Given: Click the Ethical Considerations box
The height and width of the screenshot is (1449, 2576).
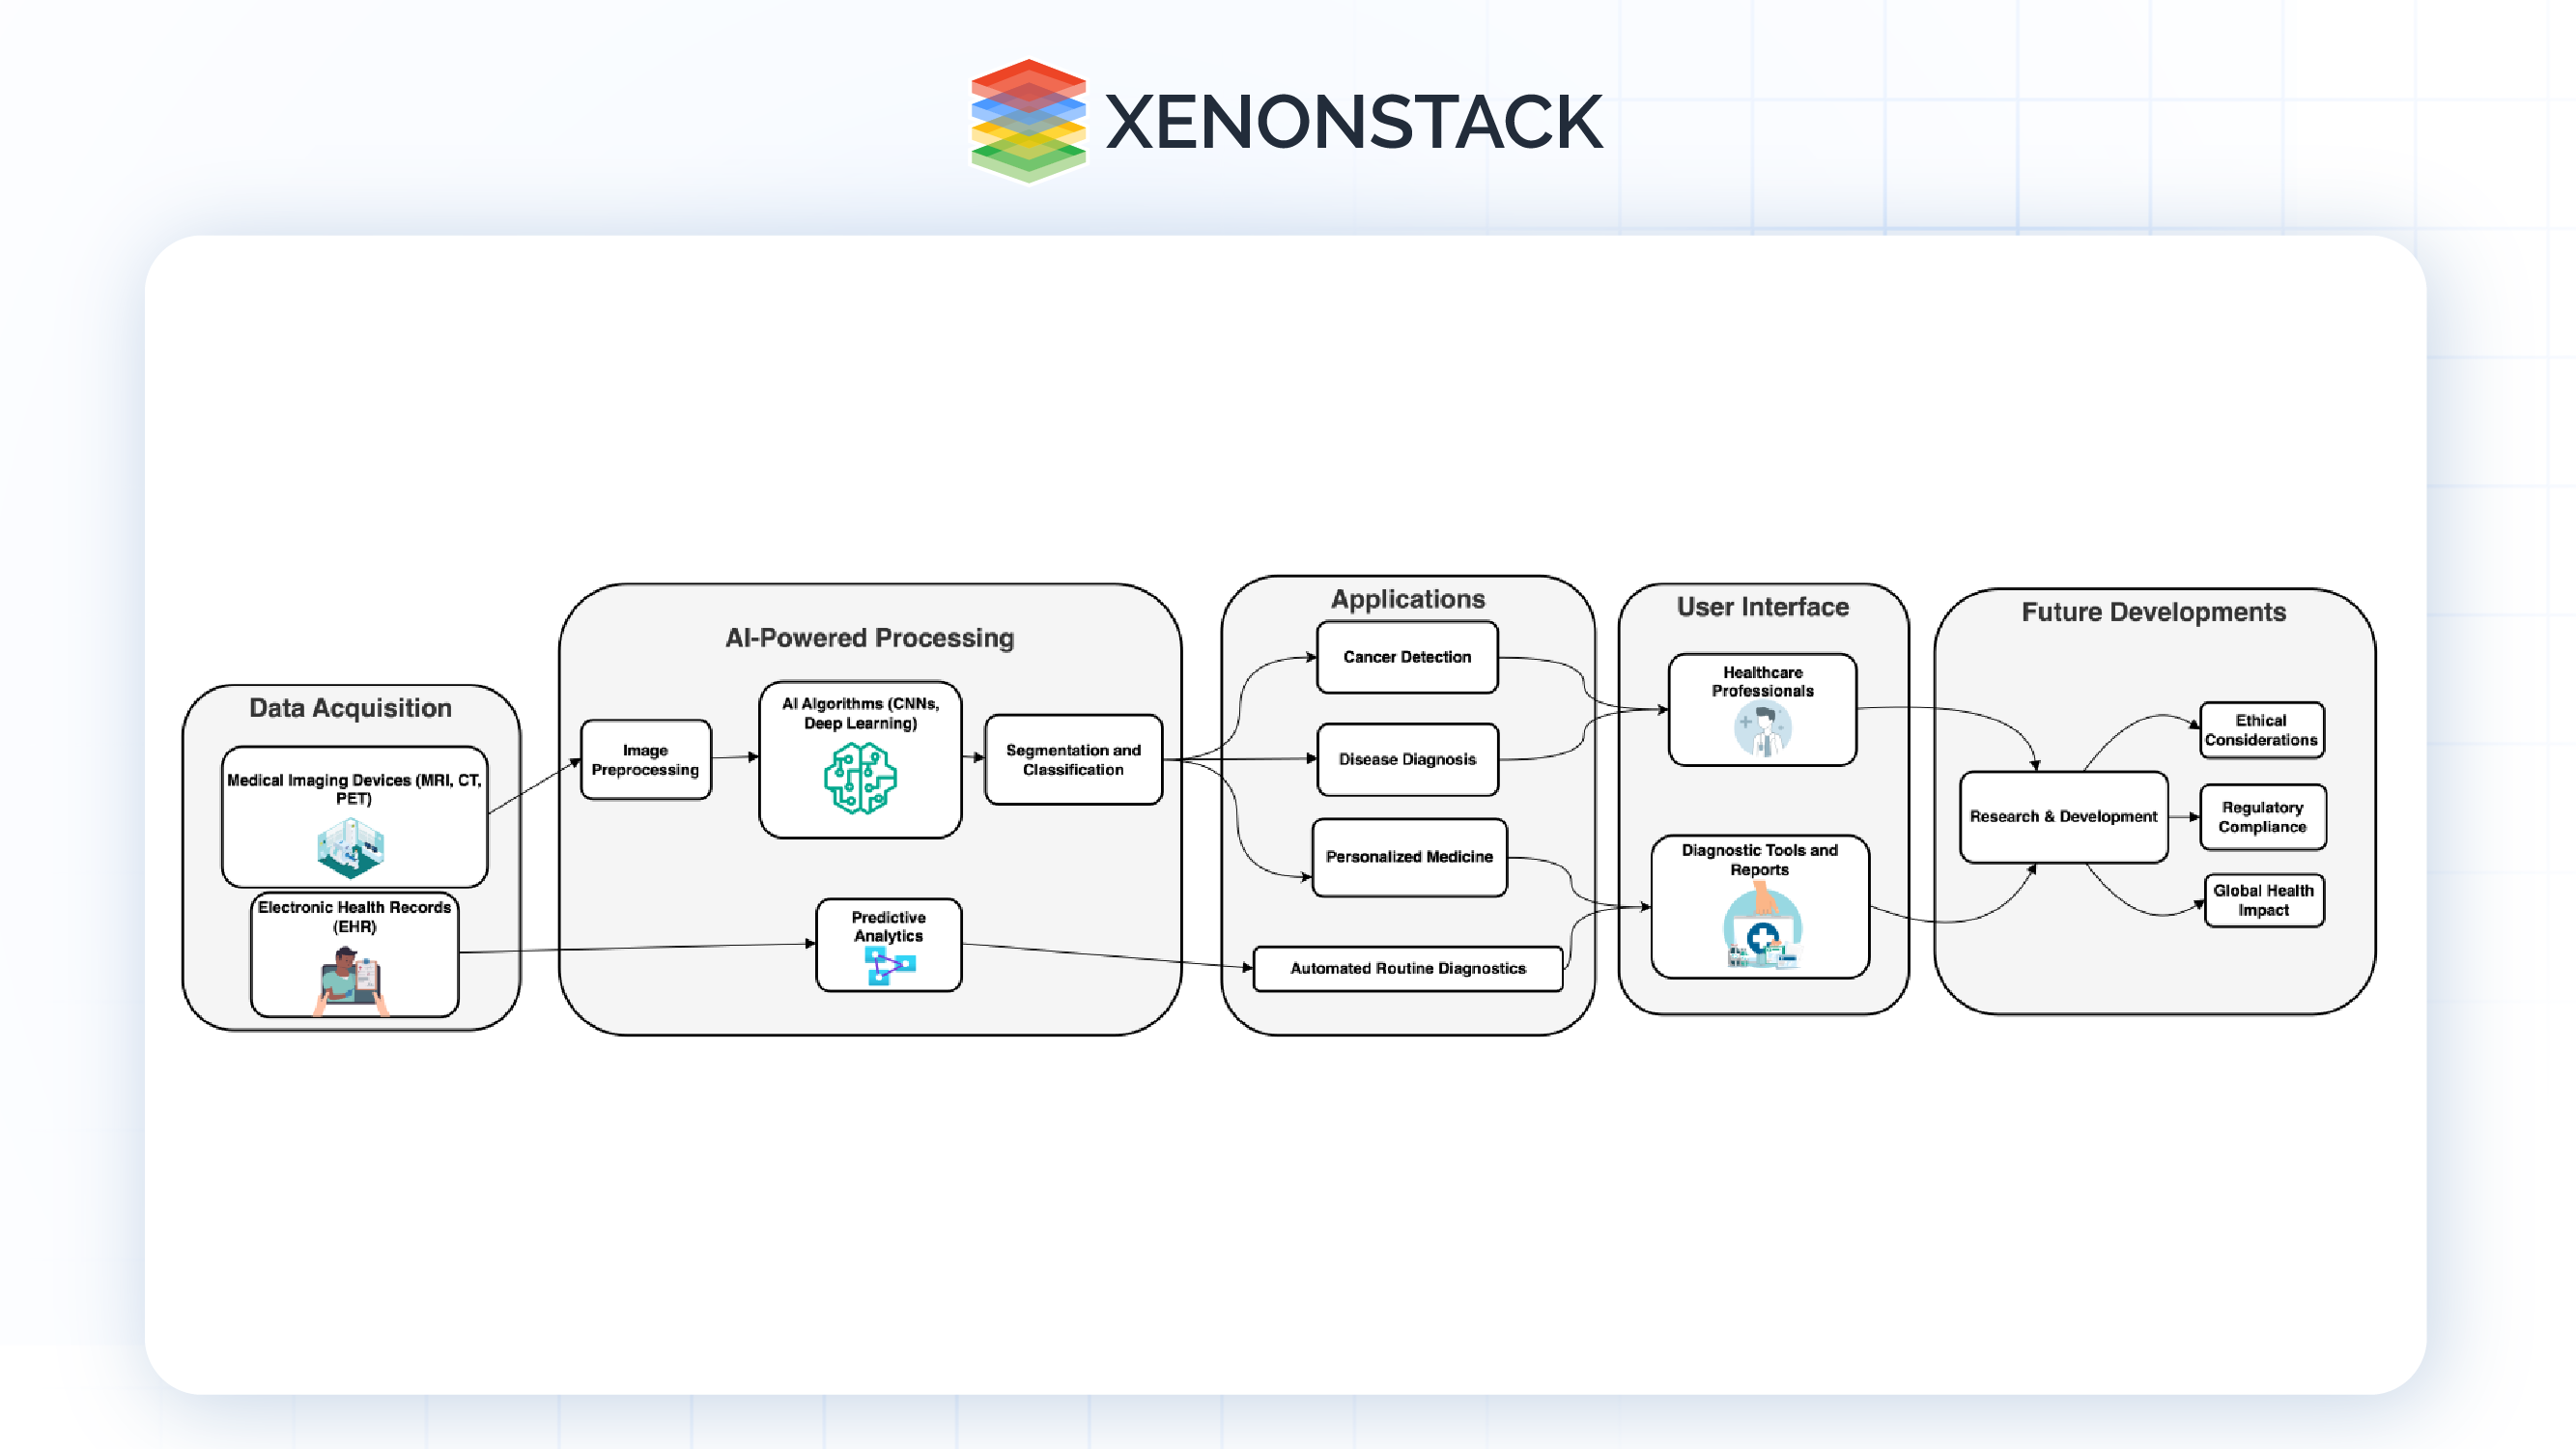Looking at the screenshot, I should pyautogui.click(x=2261, y=730).
